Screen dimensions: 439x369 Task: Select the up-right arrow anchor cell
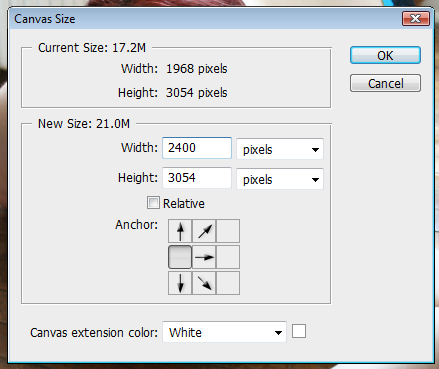pos(204,231)
